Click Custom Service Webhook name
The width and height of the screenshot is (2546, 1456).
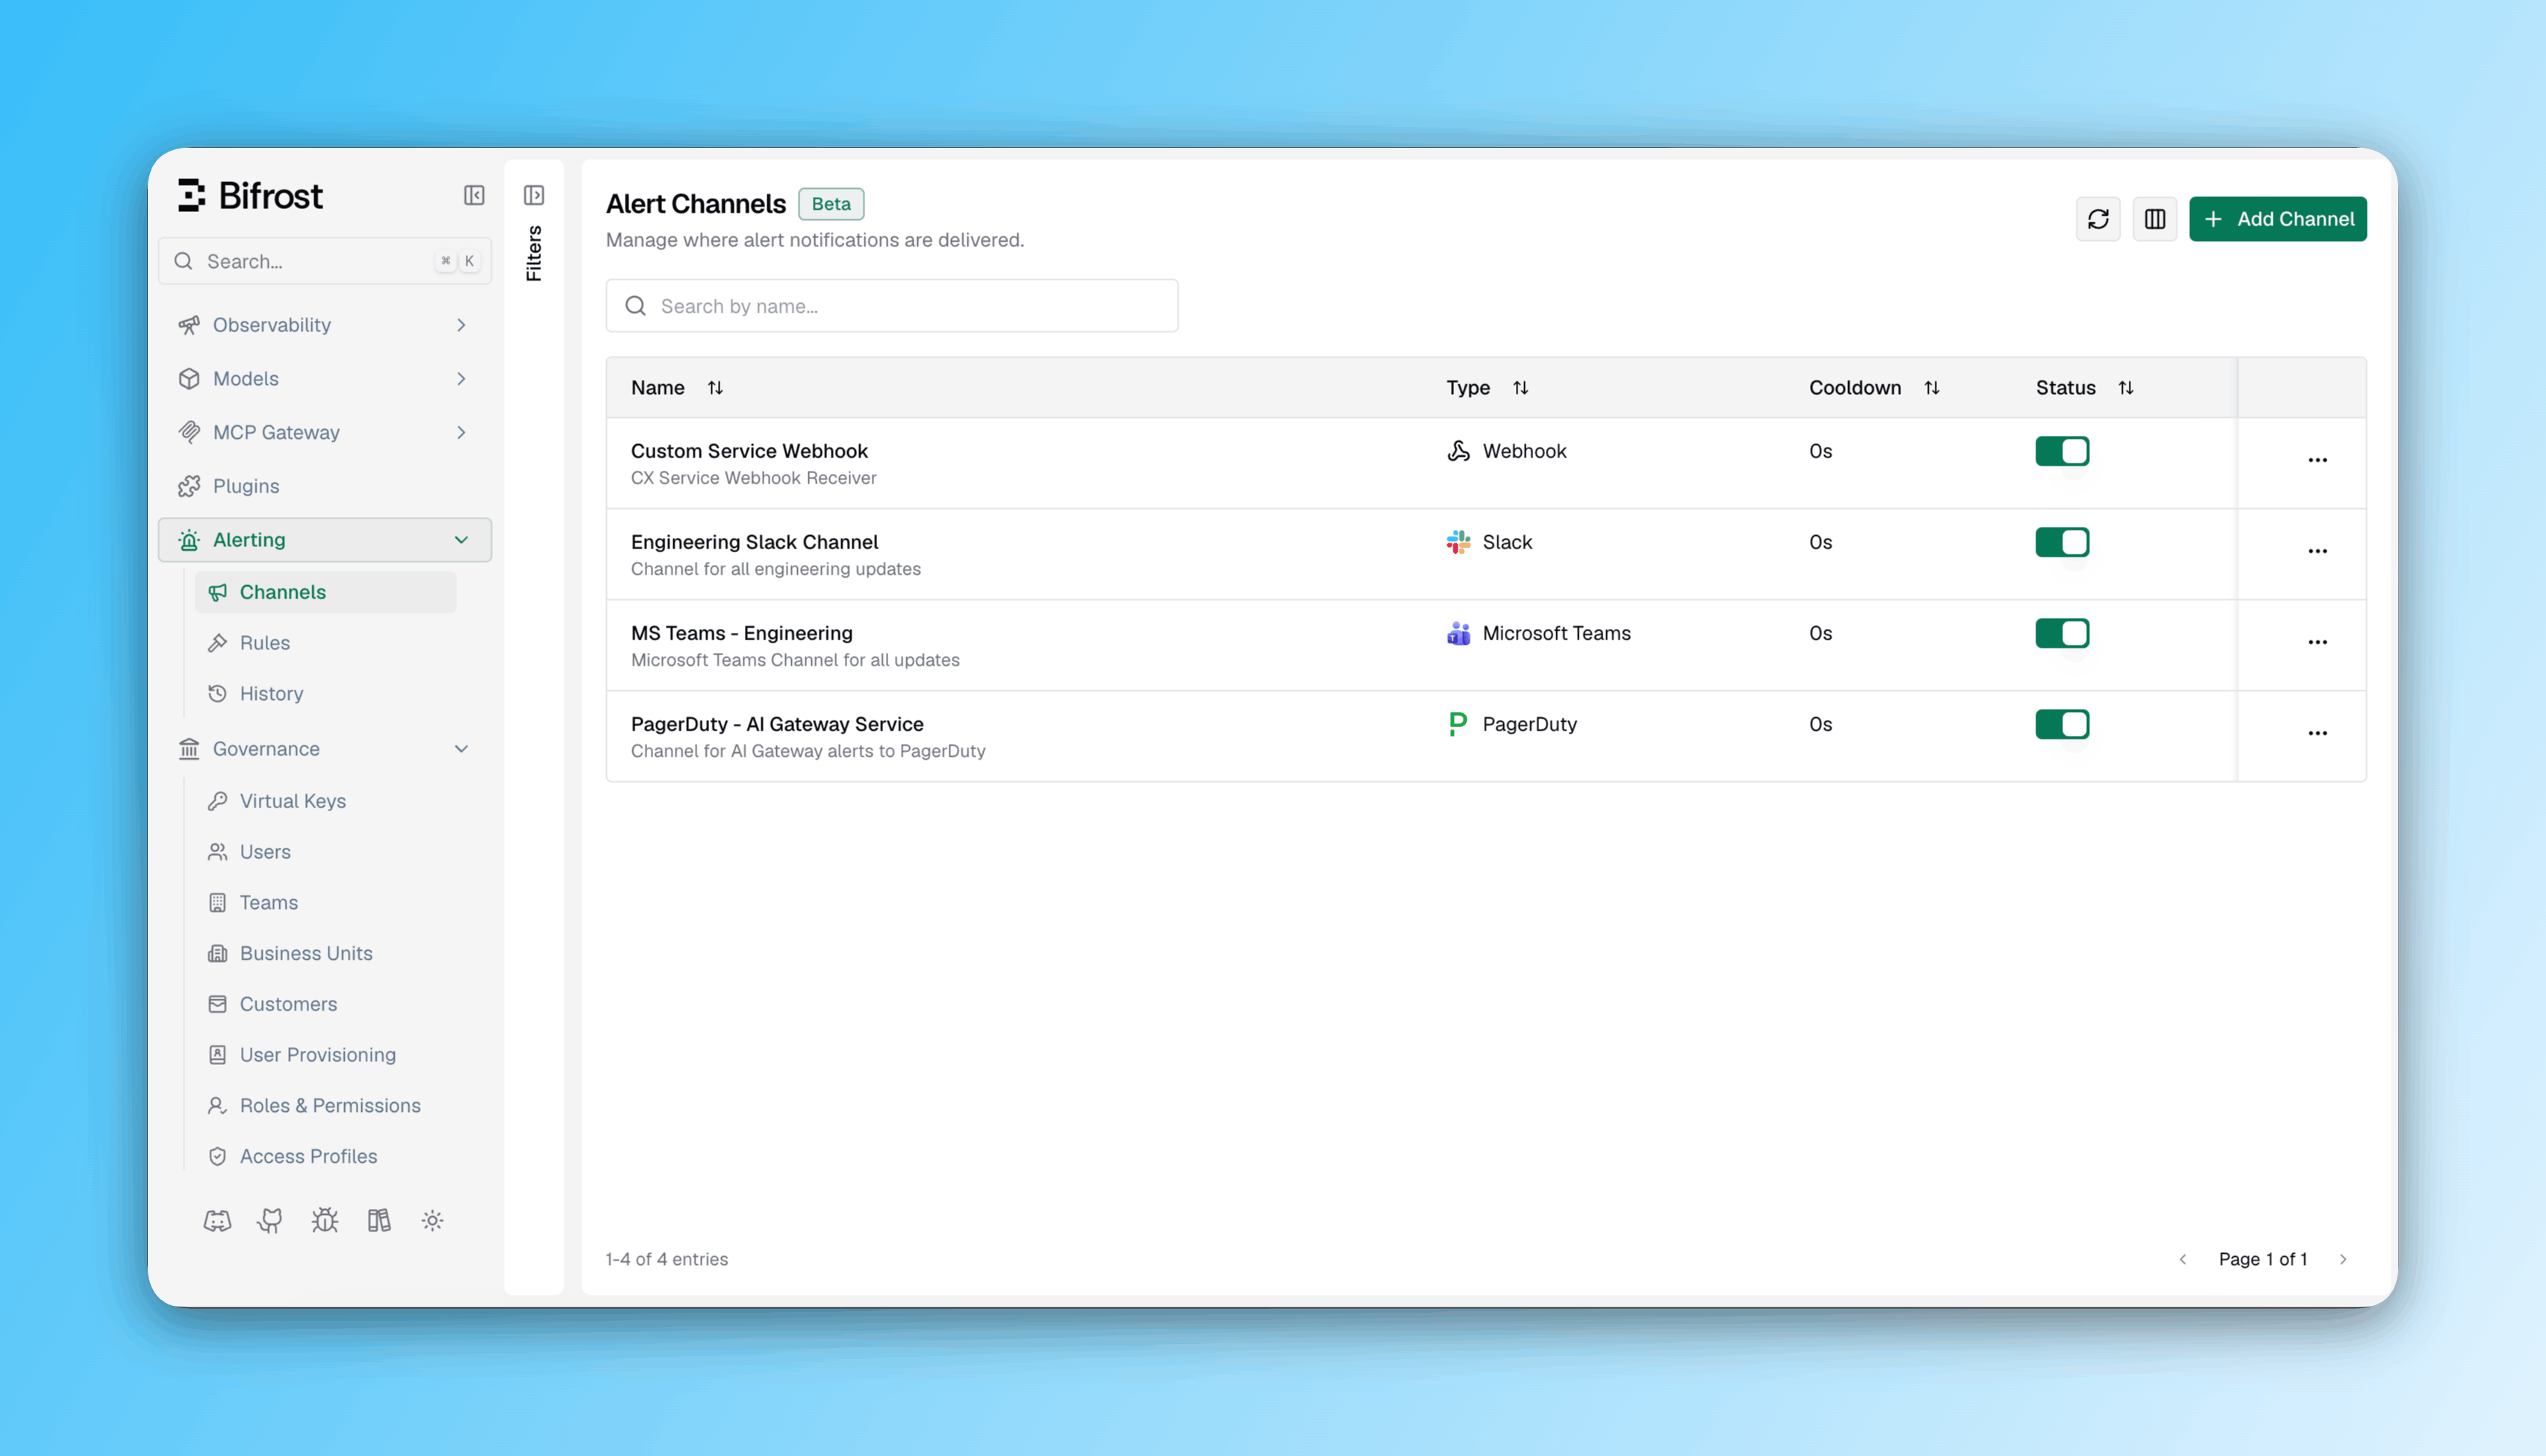(x=749, y=451)
